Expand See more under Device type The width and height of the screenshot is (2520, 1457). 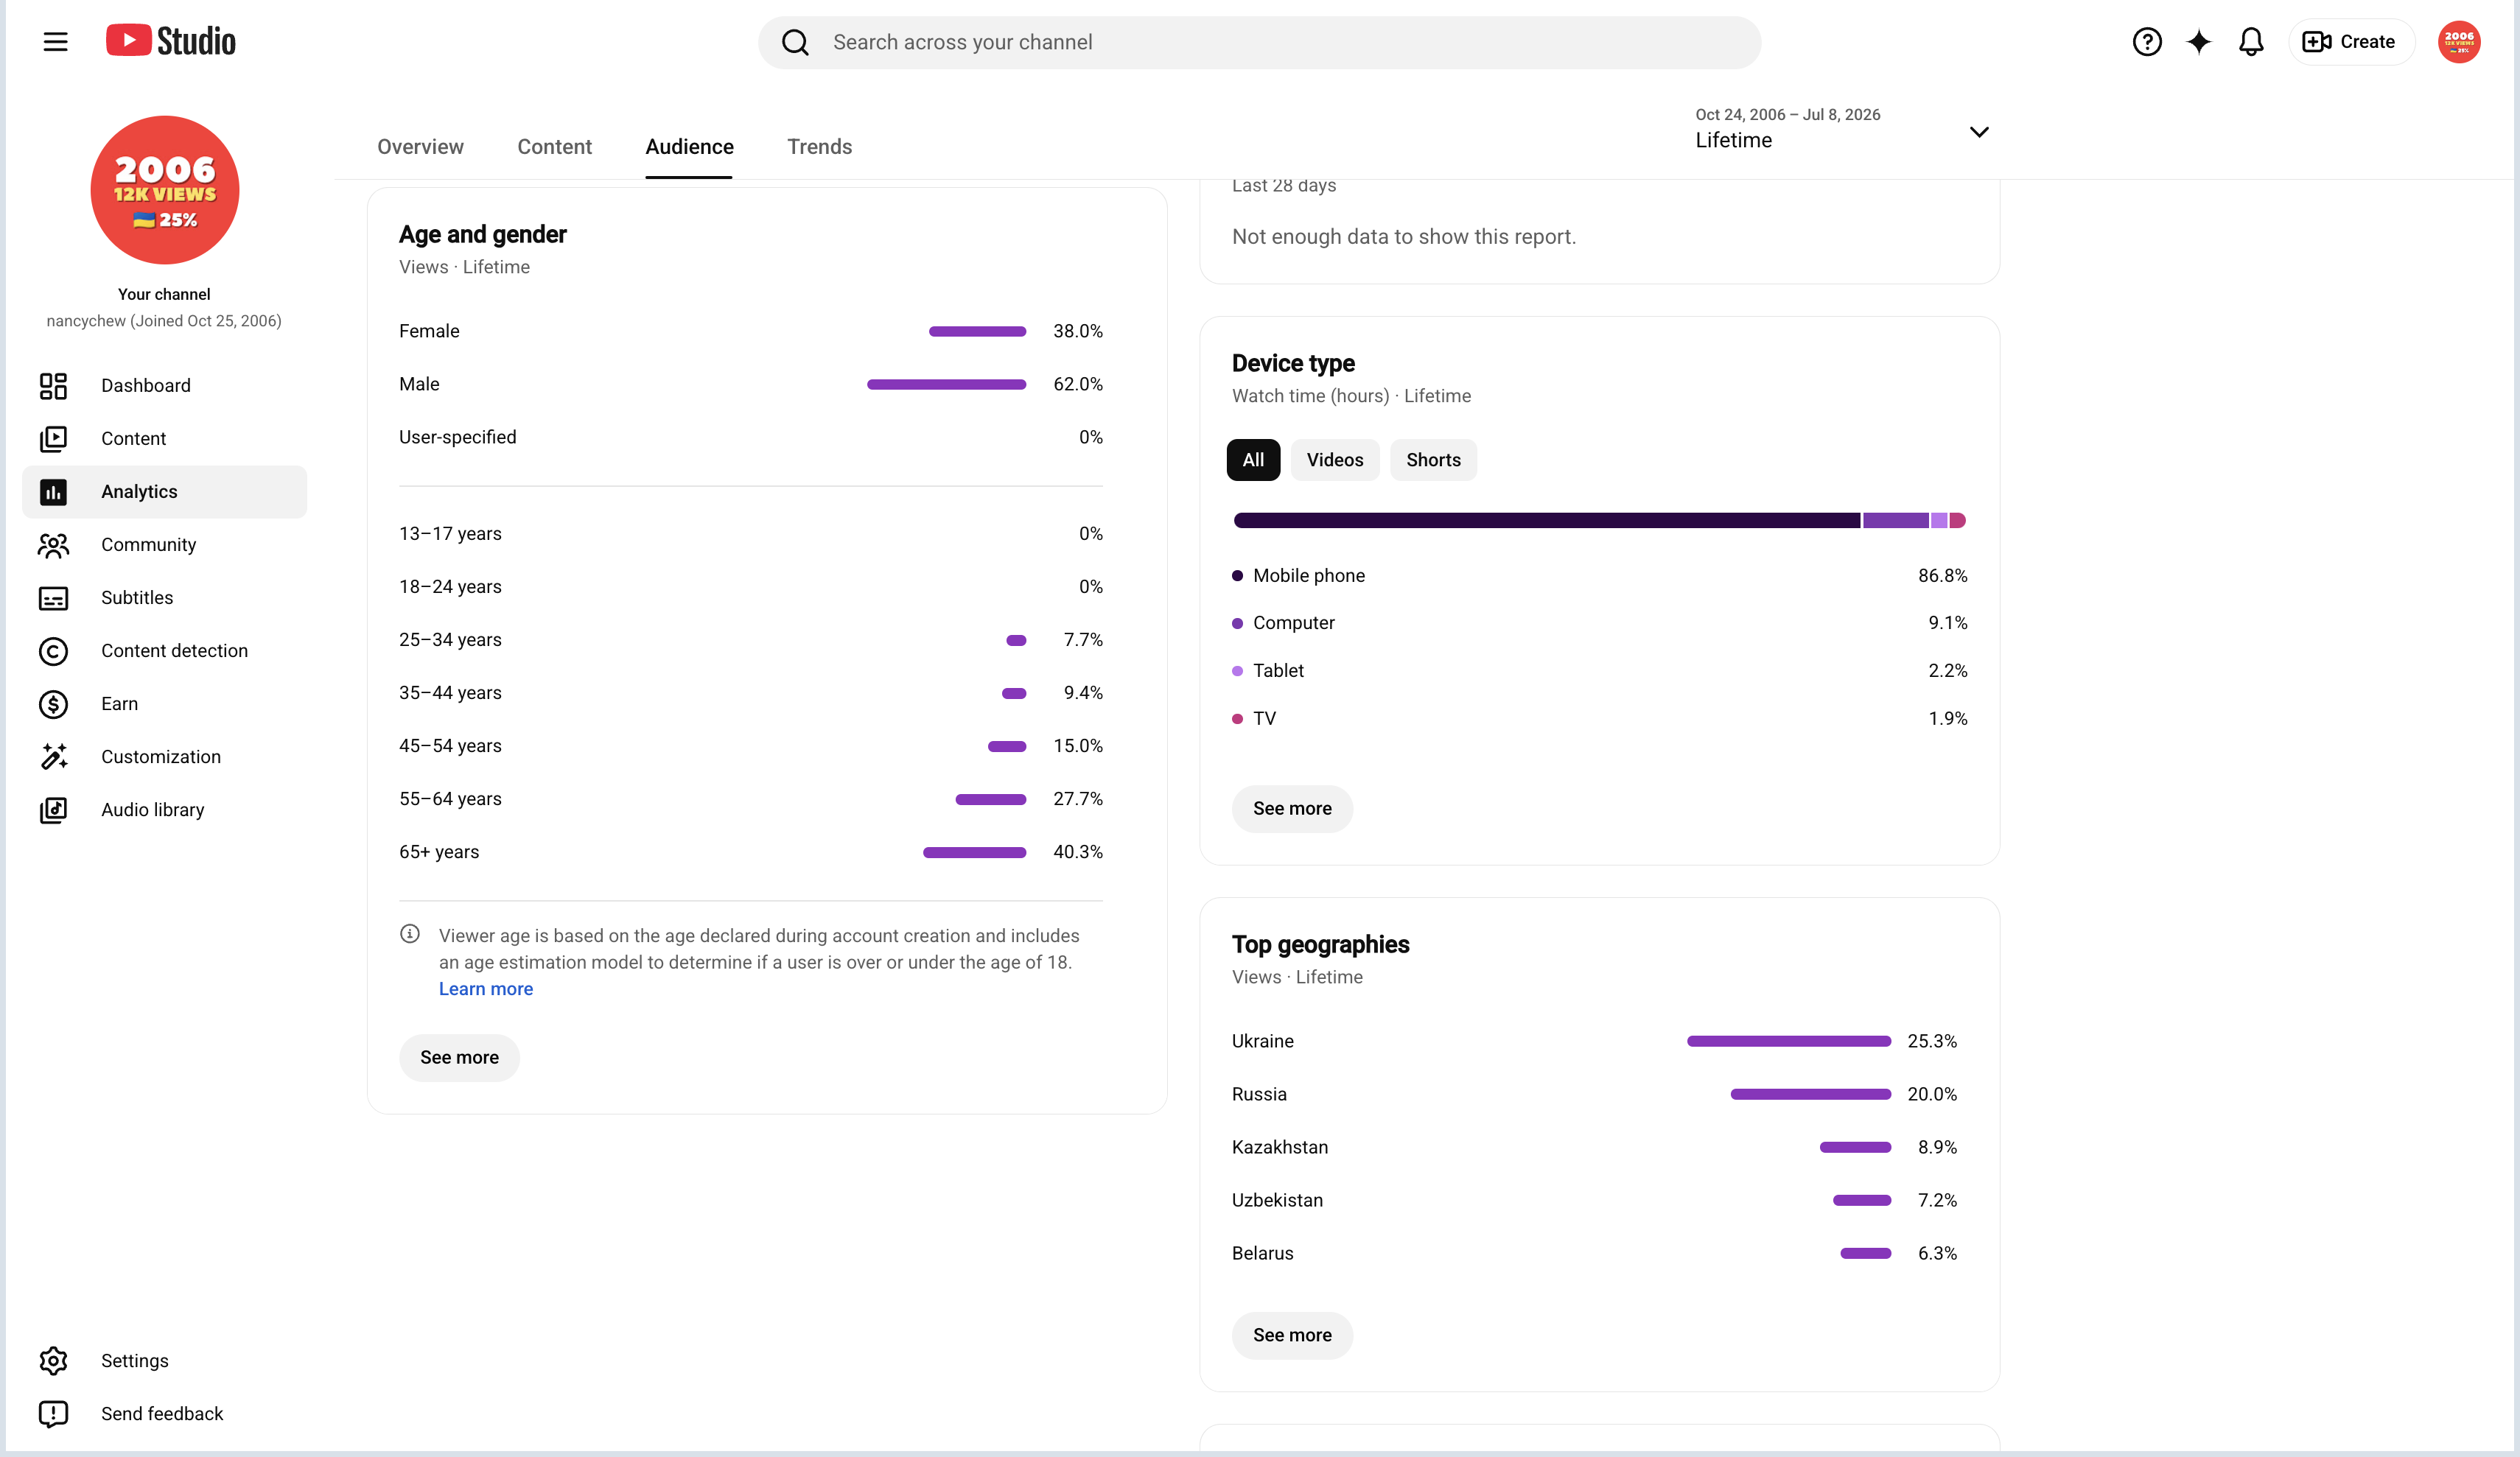1292,808
